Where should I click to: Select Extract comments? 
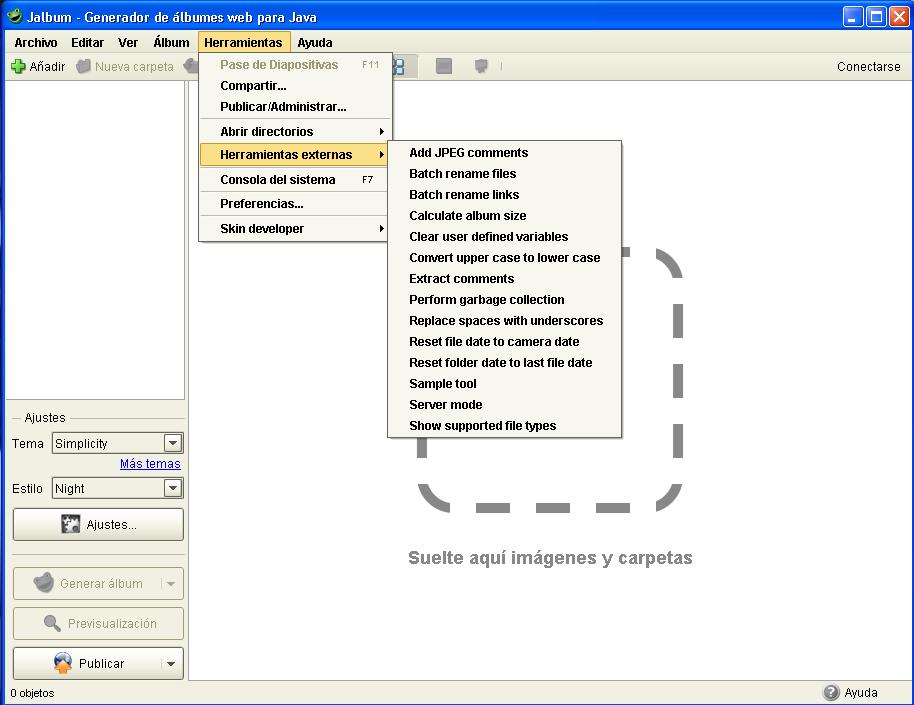(504, 279)
